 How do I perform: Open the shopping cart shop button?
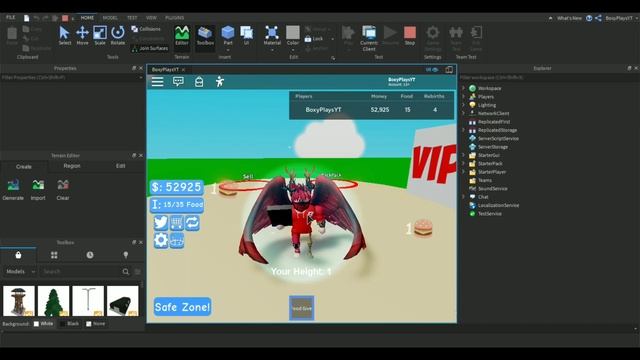pyautogui.click(x=176, y=222)
